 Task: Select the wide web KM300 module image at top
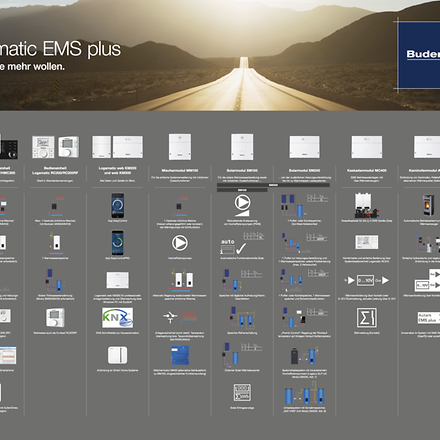(128, 147)
